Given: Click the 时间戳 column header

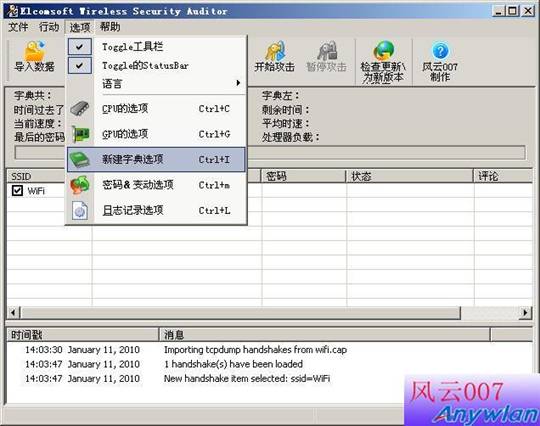Looking at the screenshot, I should tap(82, 335).
